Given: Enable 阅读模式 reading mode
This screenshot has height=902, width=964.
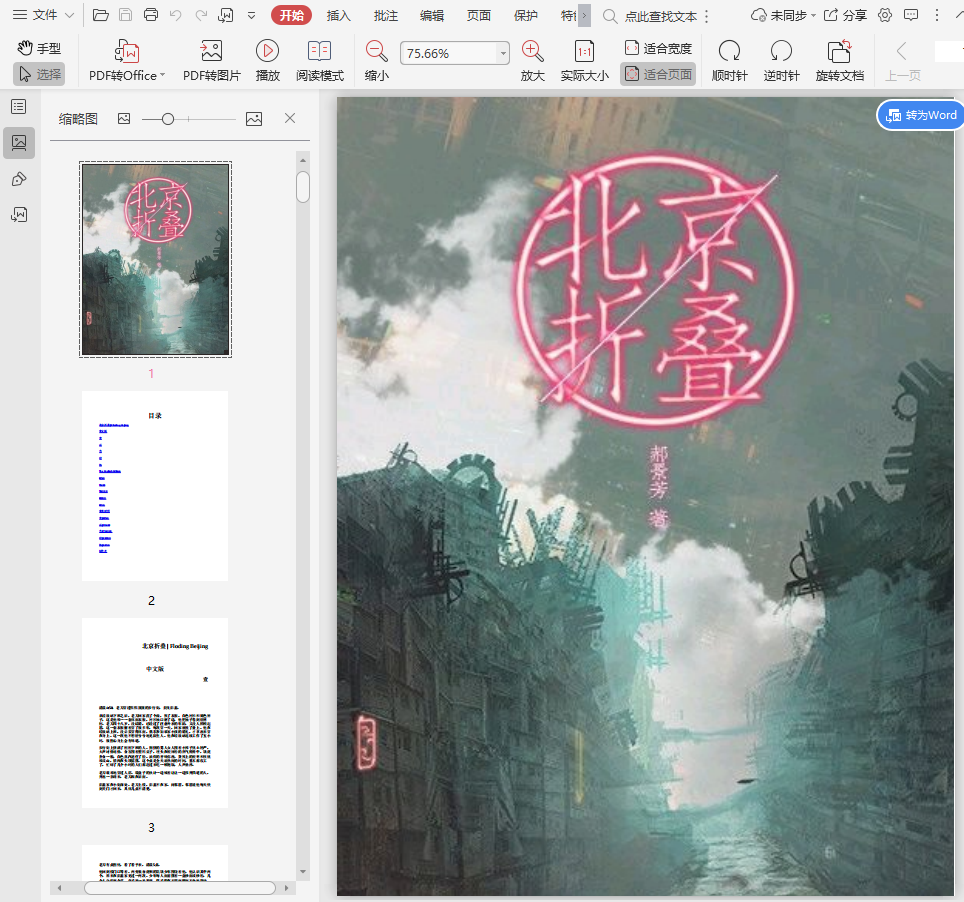Looking at the screenshot, I should coord(320,60).
